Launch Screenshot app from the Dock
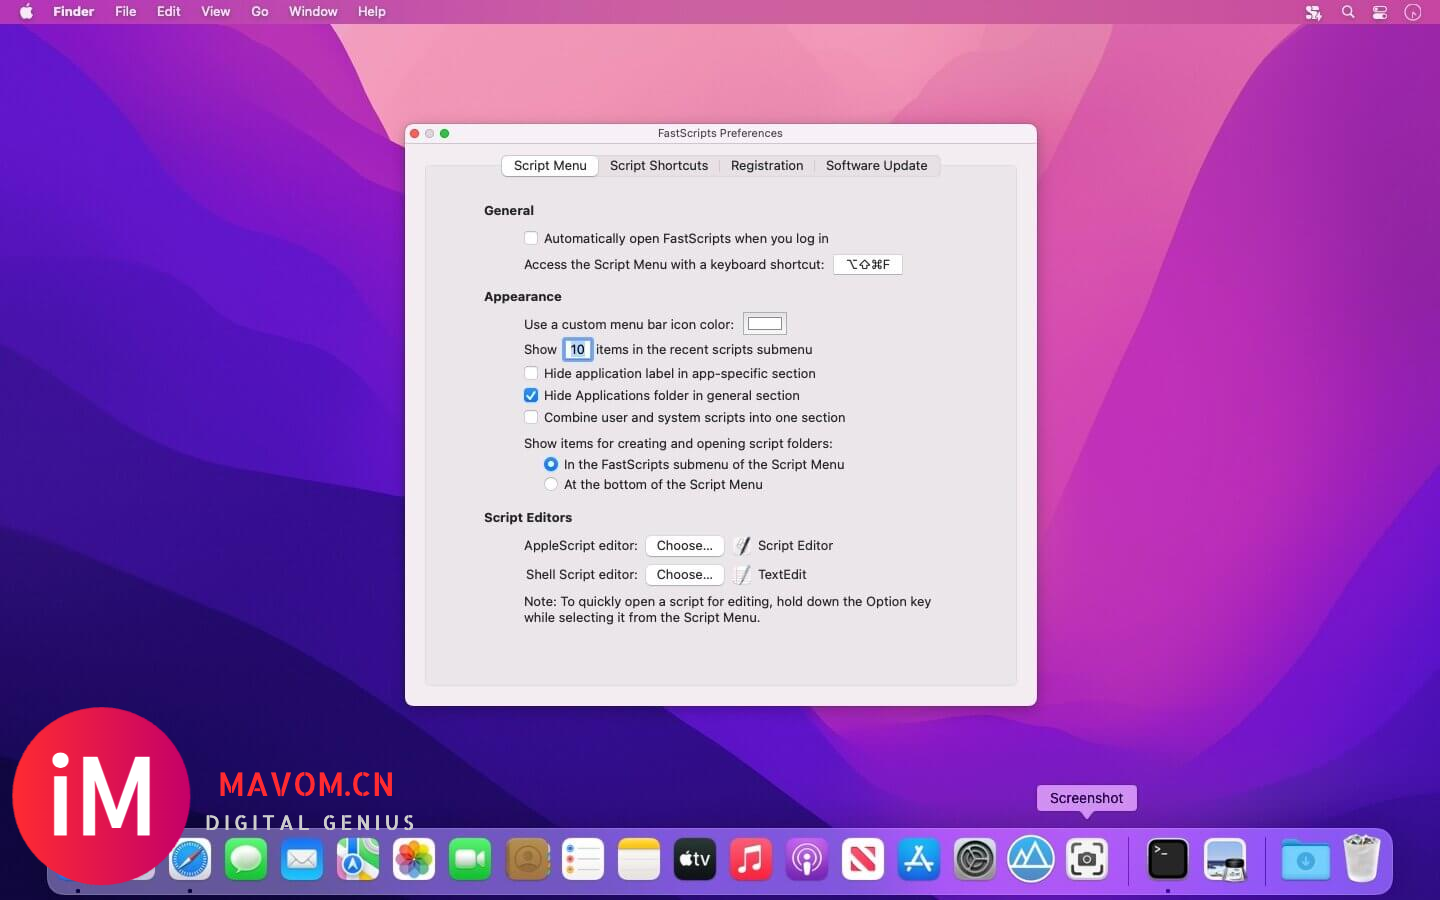This screenshot has width=1440, height=900. (1087, 859)
